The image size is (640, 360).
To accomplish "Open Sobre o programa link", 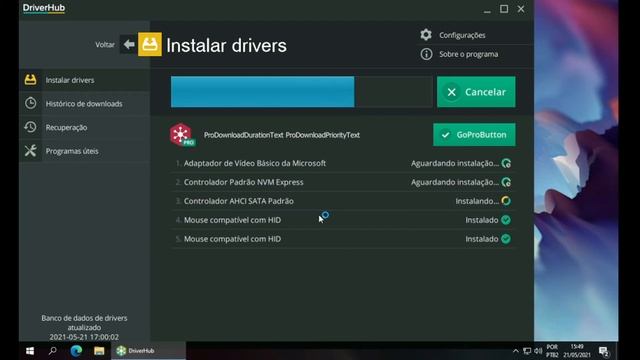I will [469, 54].
